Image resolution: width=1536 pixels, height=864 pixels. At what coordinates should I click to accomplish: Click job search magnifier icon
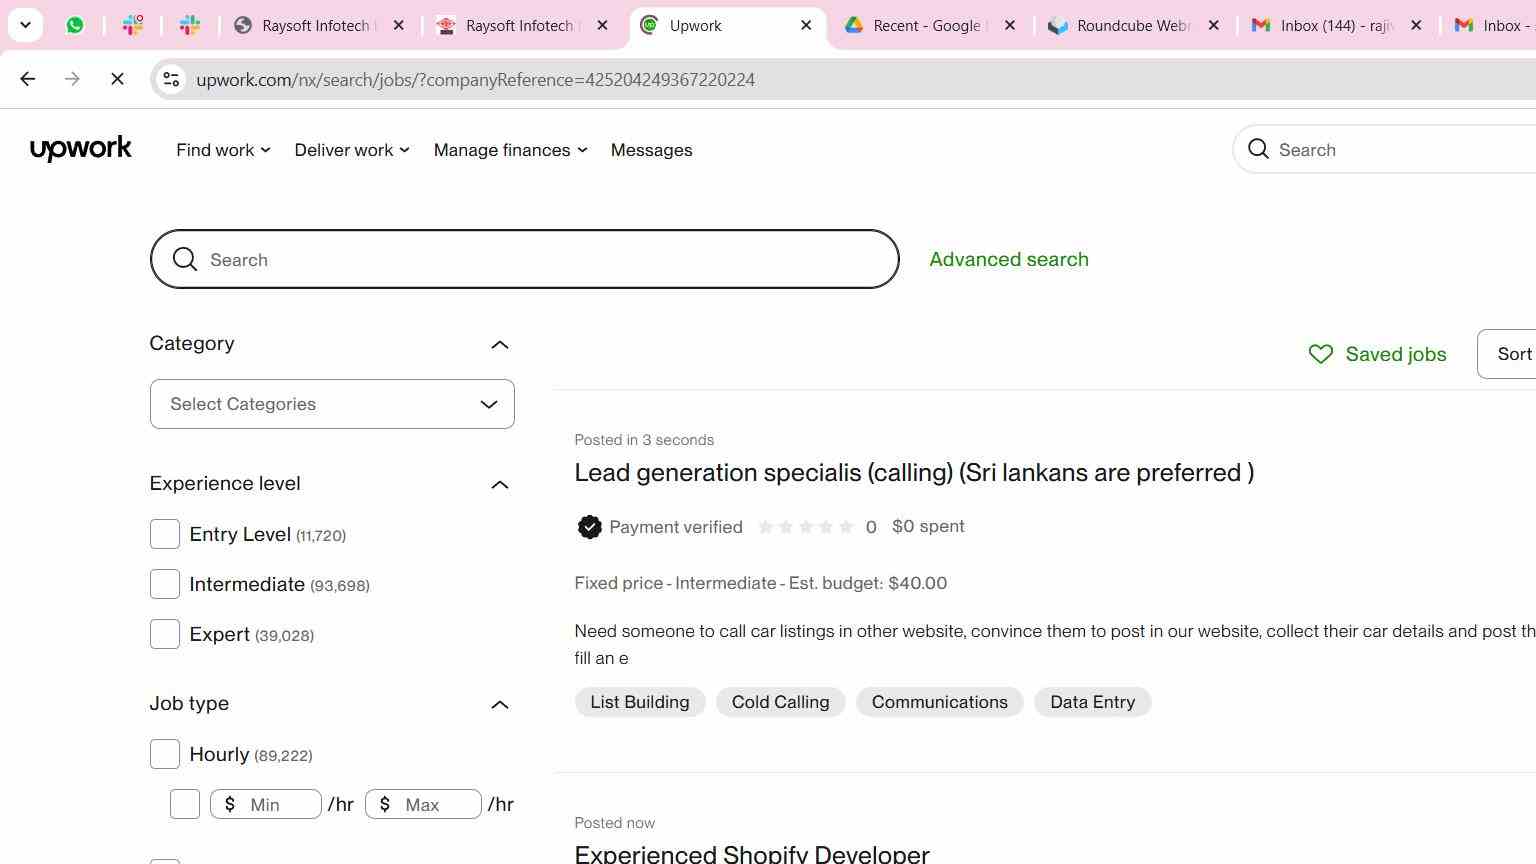click(x=185, y=260)
